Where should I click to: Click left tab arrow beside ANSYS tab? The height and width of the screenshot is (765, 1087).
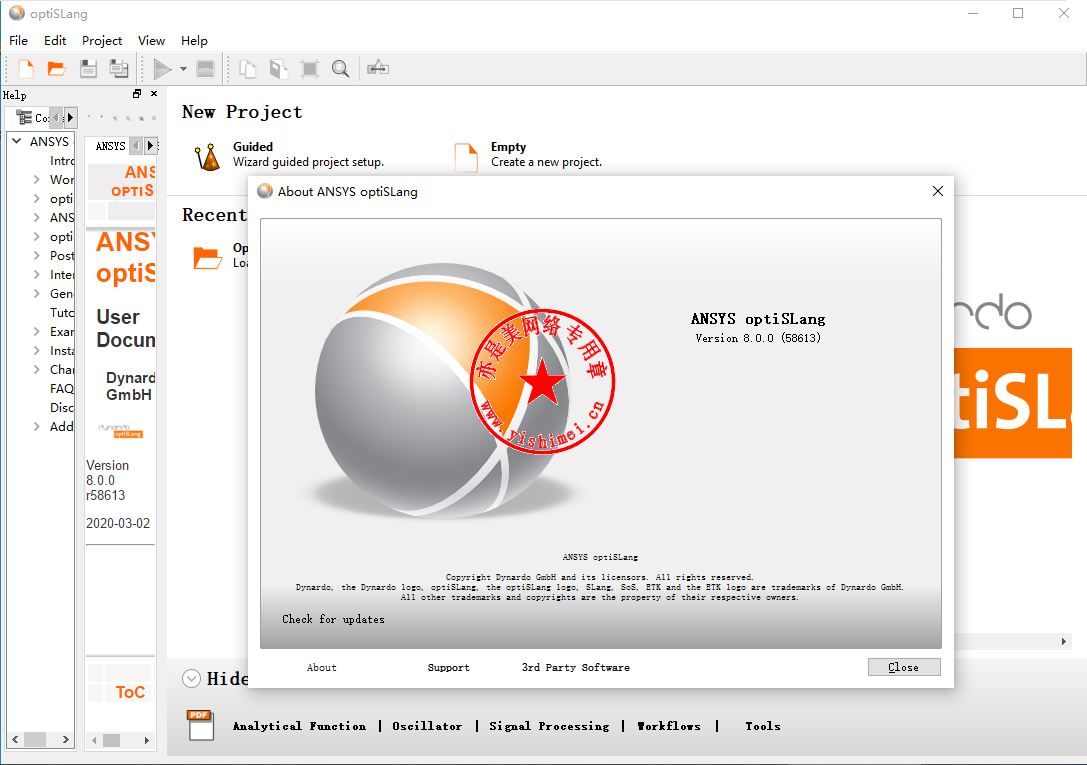[x=137, y=146]
